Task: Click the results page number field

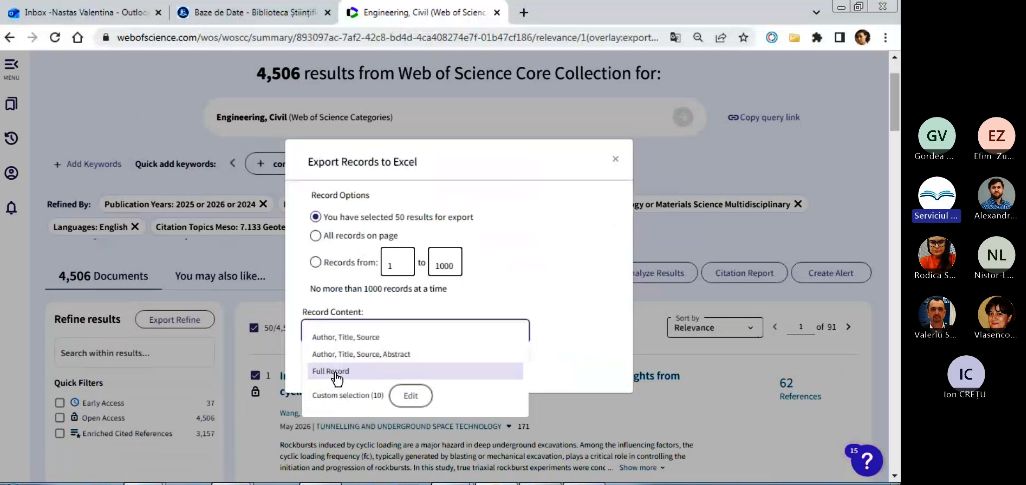Action: click(x=800, y=327)
